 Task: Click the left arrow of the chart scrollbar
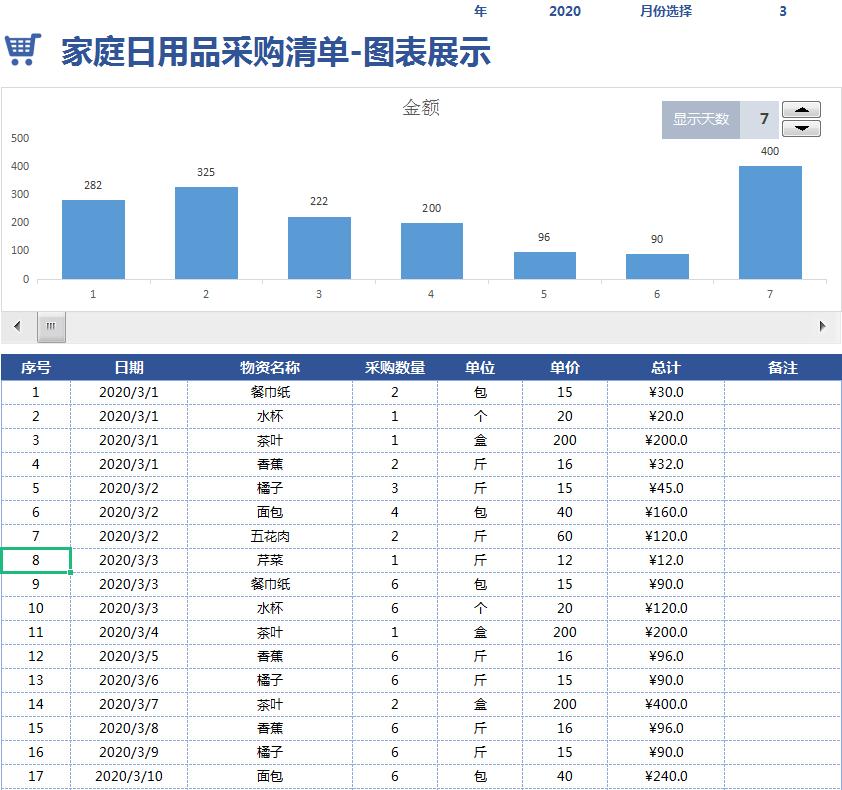pyautogui.click(x=14, y=326)
